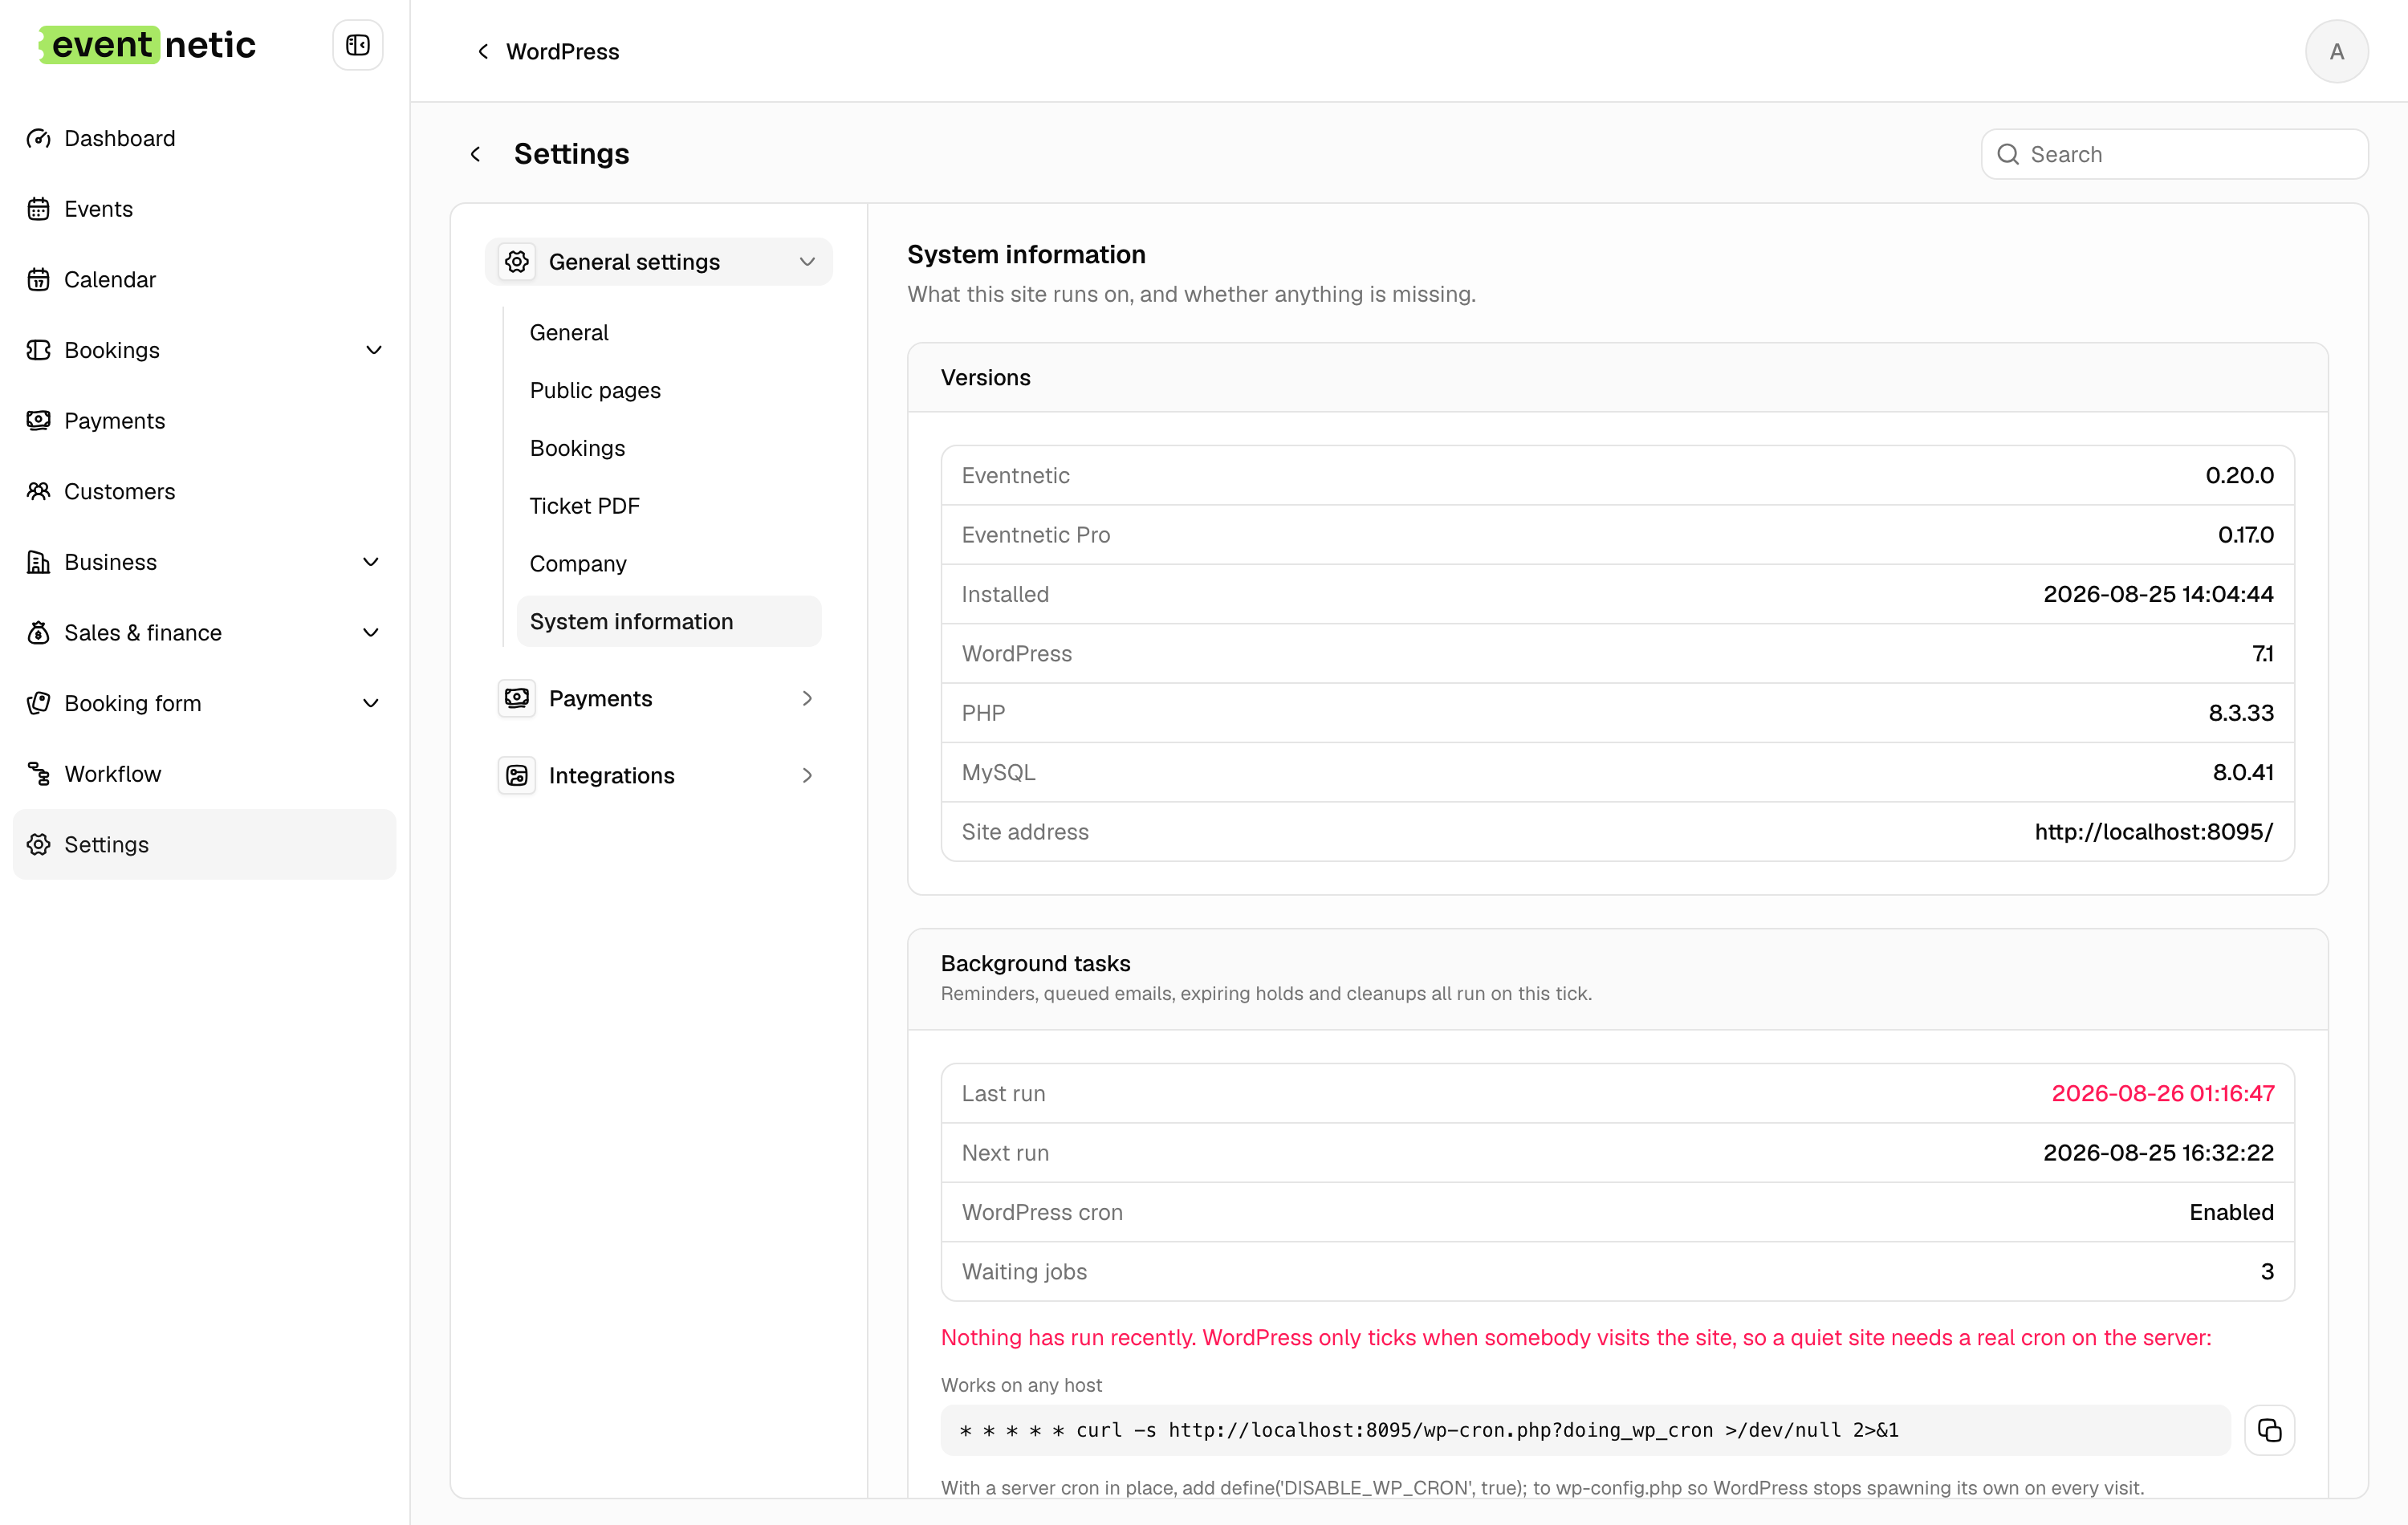Click the MySQL version 8.0.41

coord(2243,772)
